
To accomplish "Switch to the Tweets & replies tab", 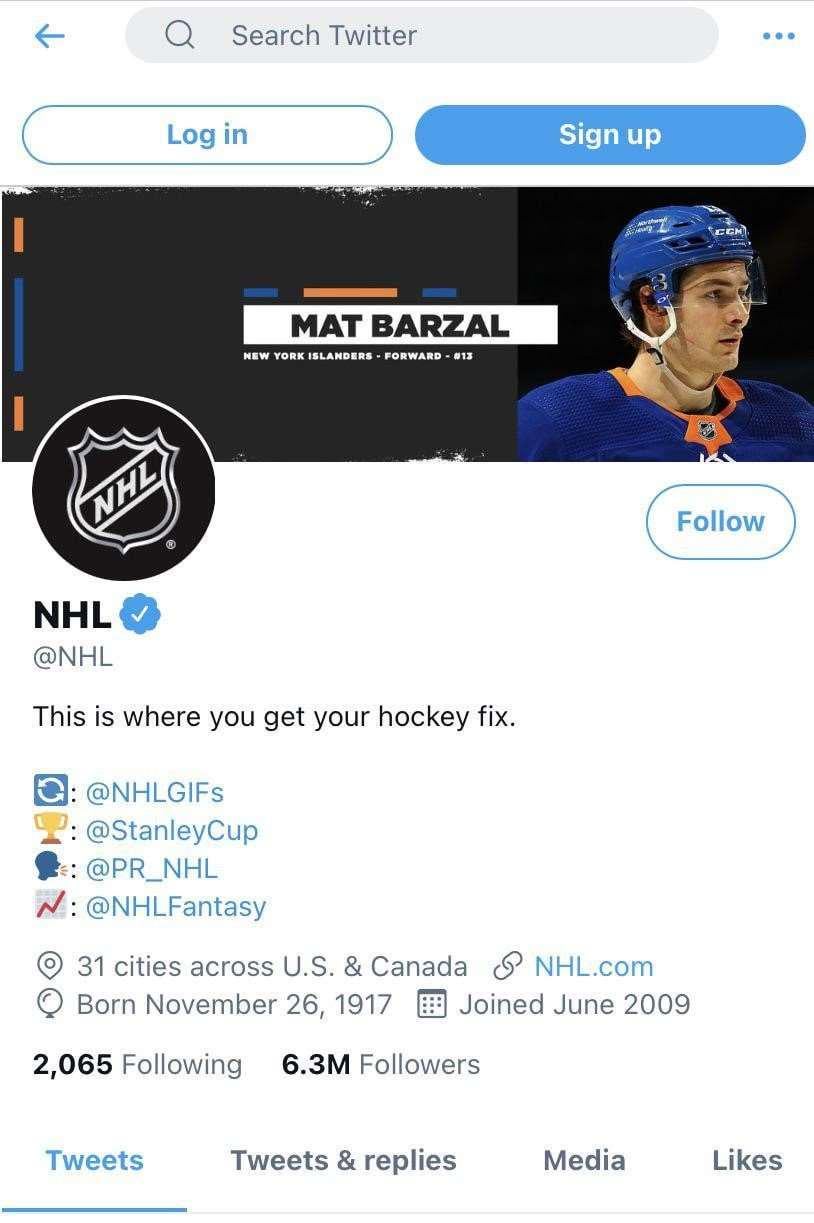I will coord(343,1160).
